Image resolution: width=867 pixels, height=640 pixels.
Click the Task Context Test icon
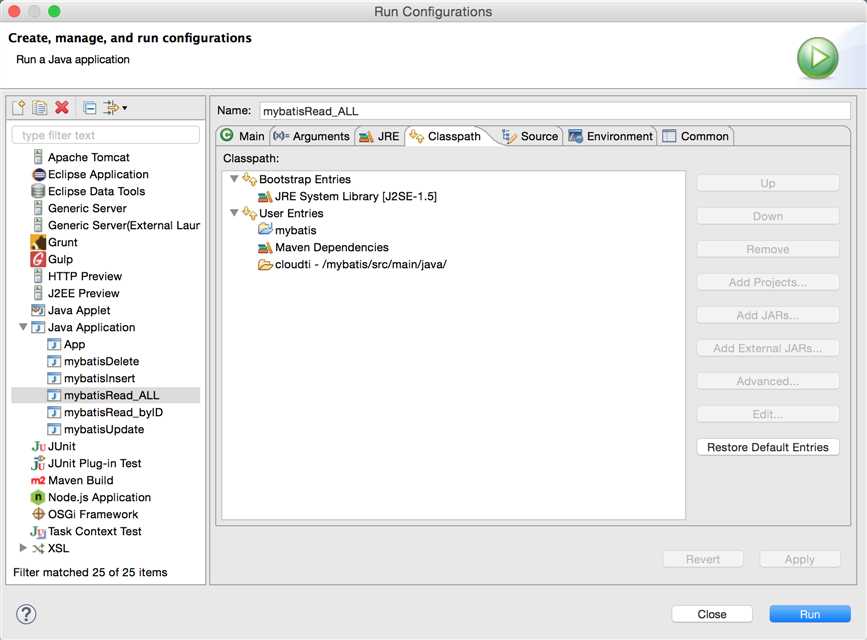click(38, 532)
